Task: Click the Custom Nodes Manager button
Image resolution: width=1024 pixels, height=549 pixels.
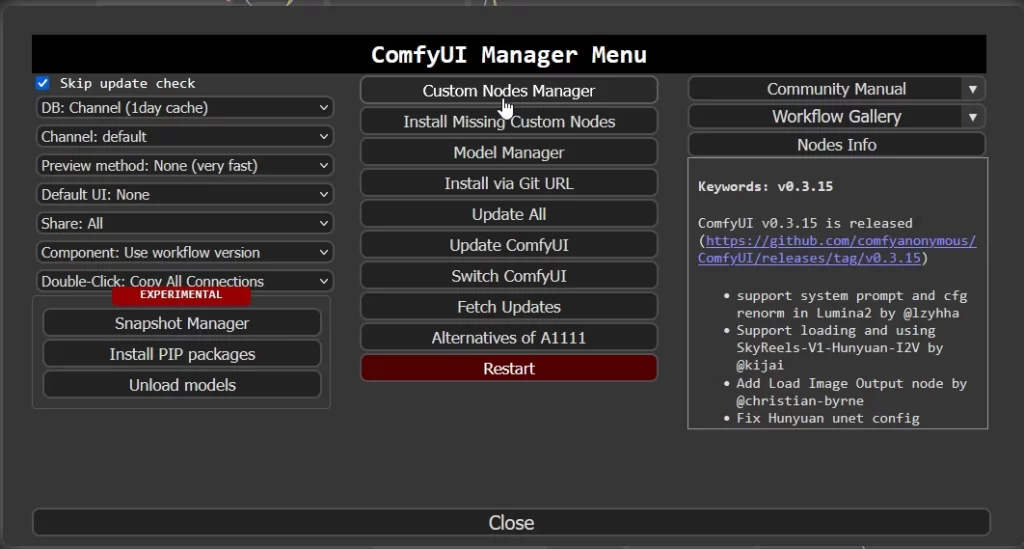Action: click(x=508, y=90)
